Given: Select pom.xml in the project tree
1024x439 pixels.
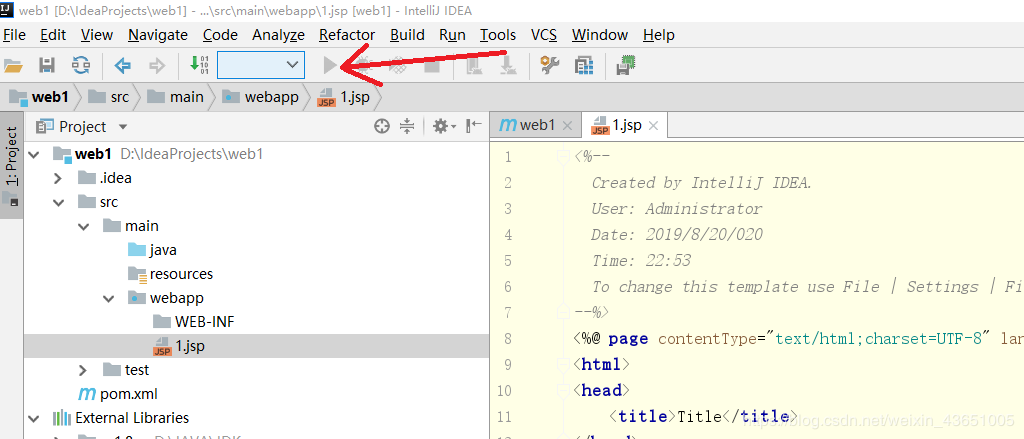Looking at the screenshot, I should 118,394.
